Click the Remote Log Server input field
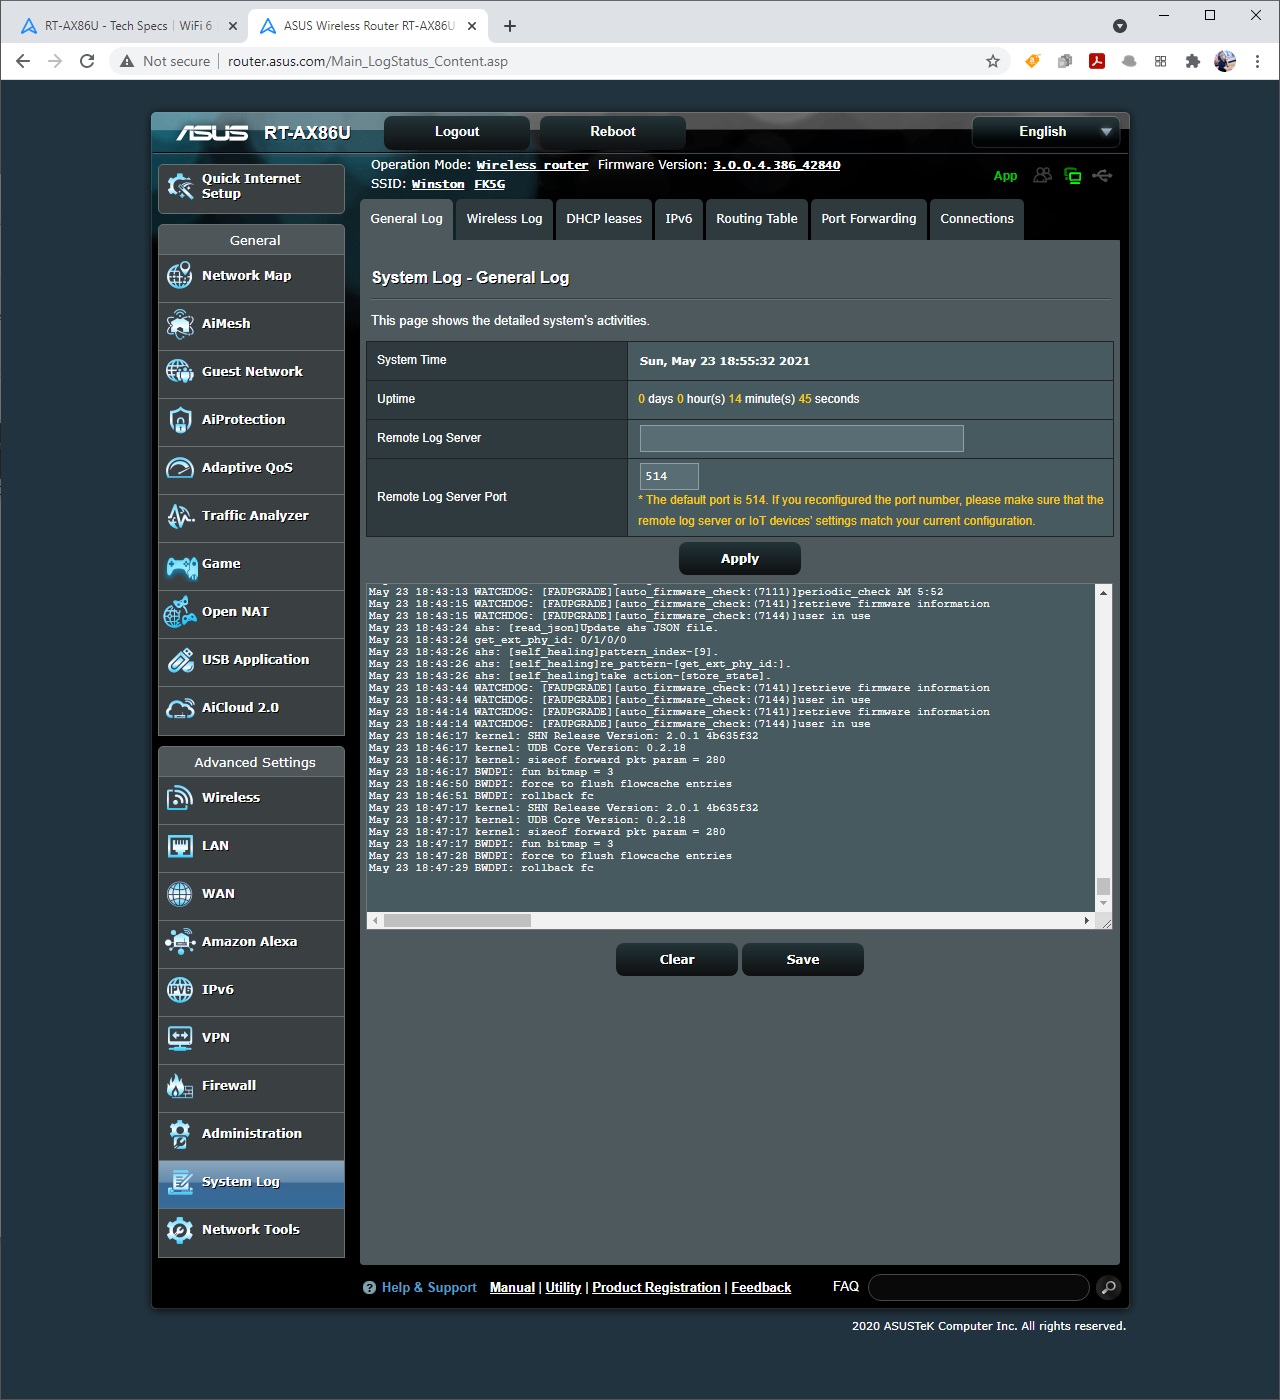Image resolution: width=1280 pixels, height=1400 pixels. [x=801, y=438]
